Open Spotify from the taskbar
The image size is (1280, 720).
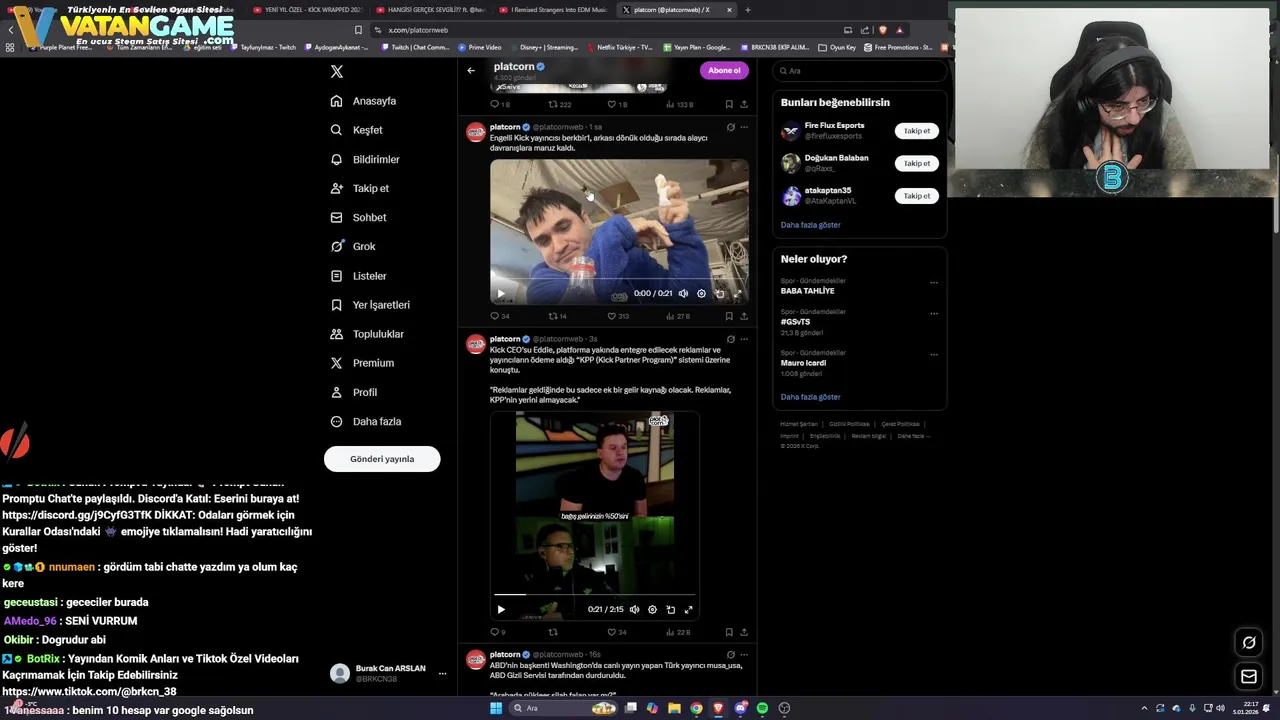(x=762, y=708)
